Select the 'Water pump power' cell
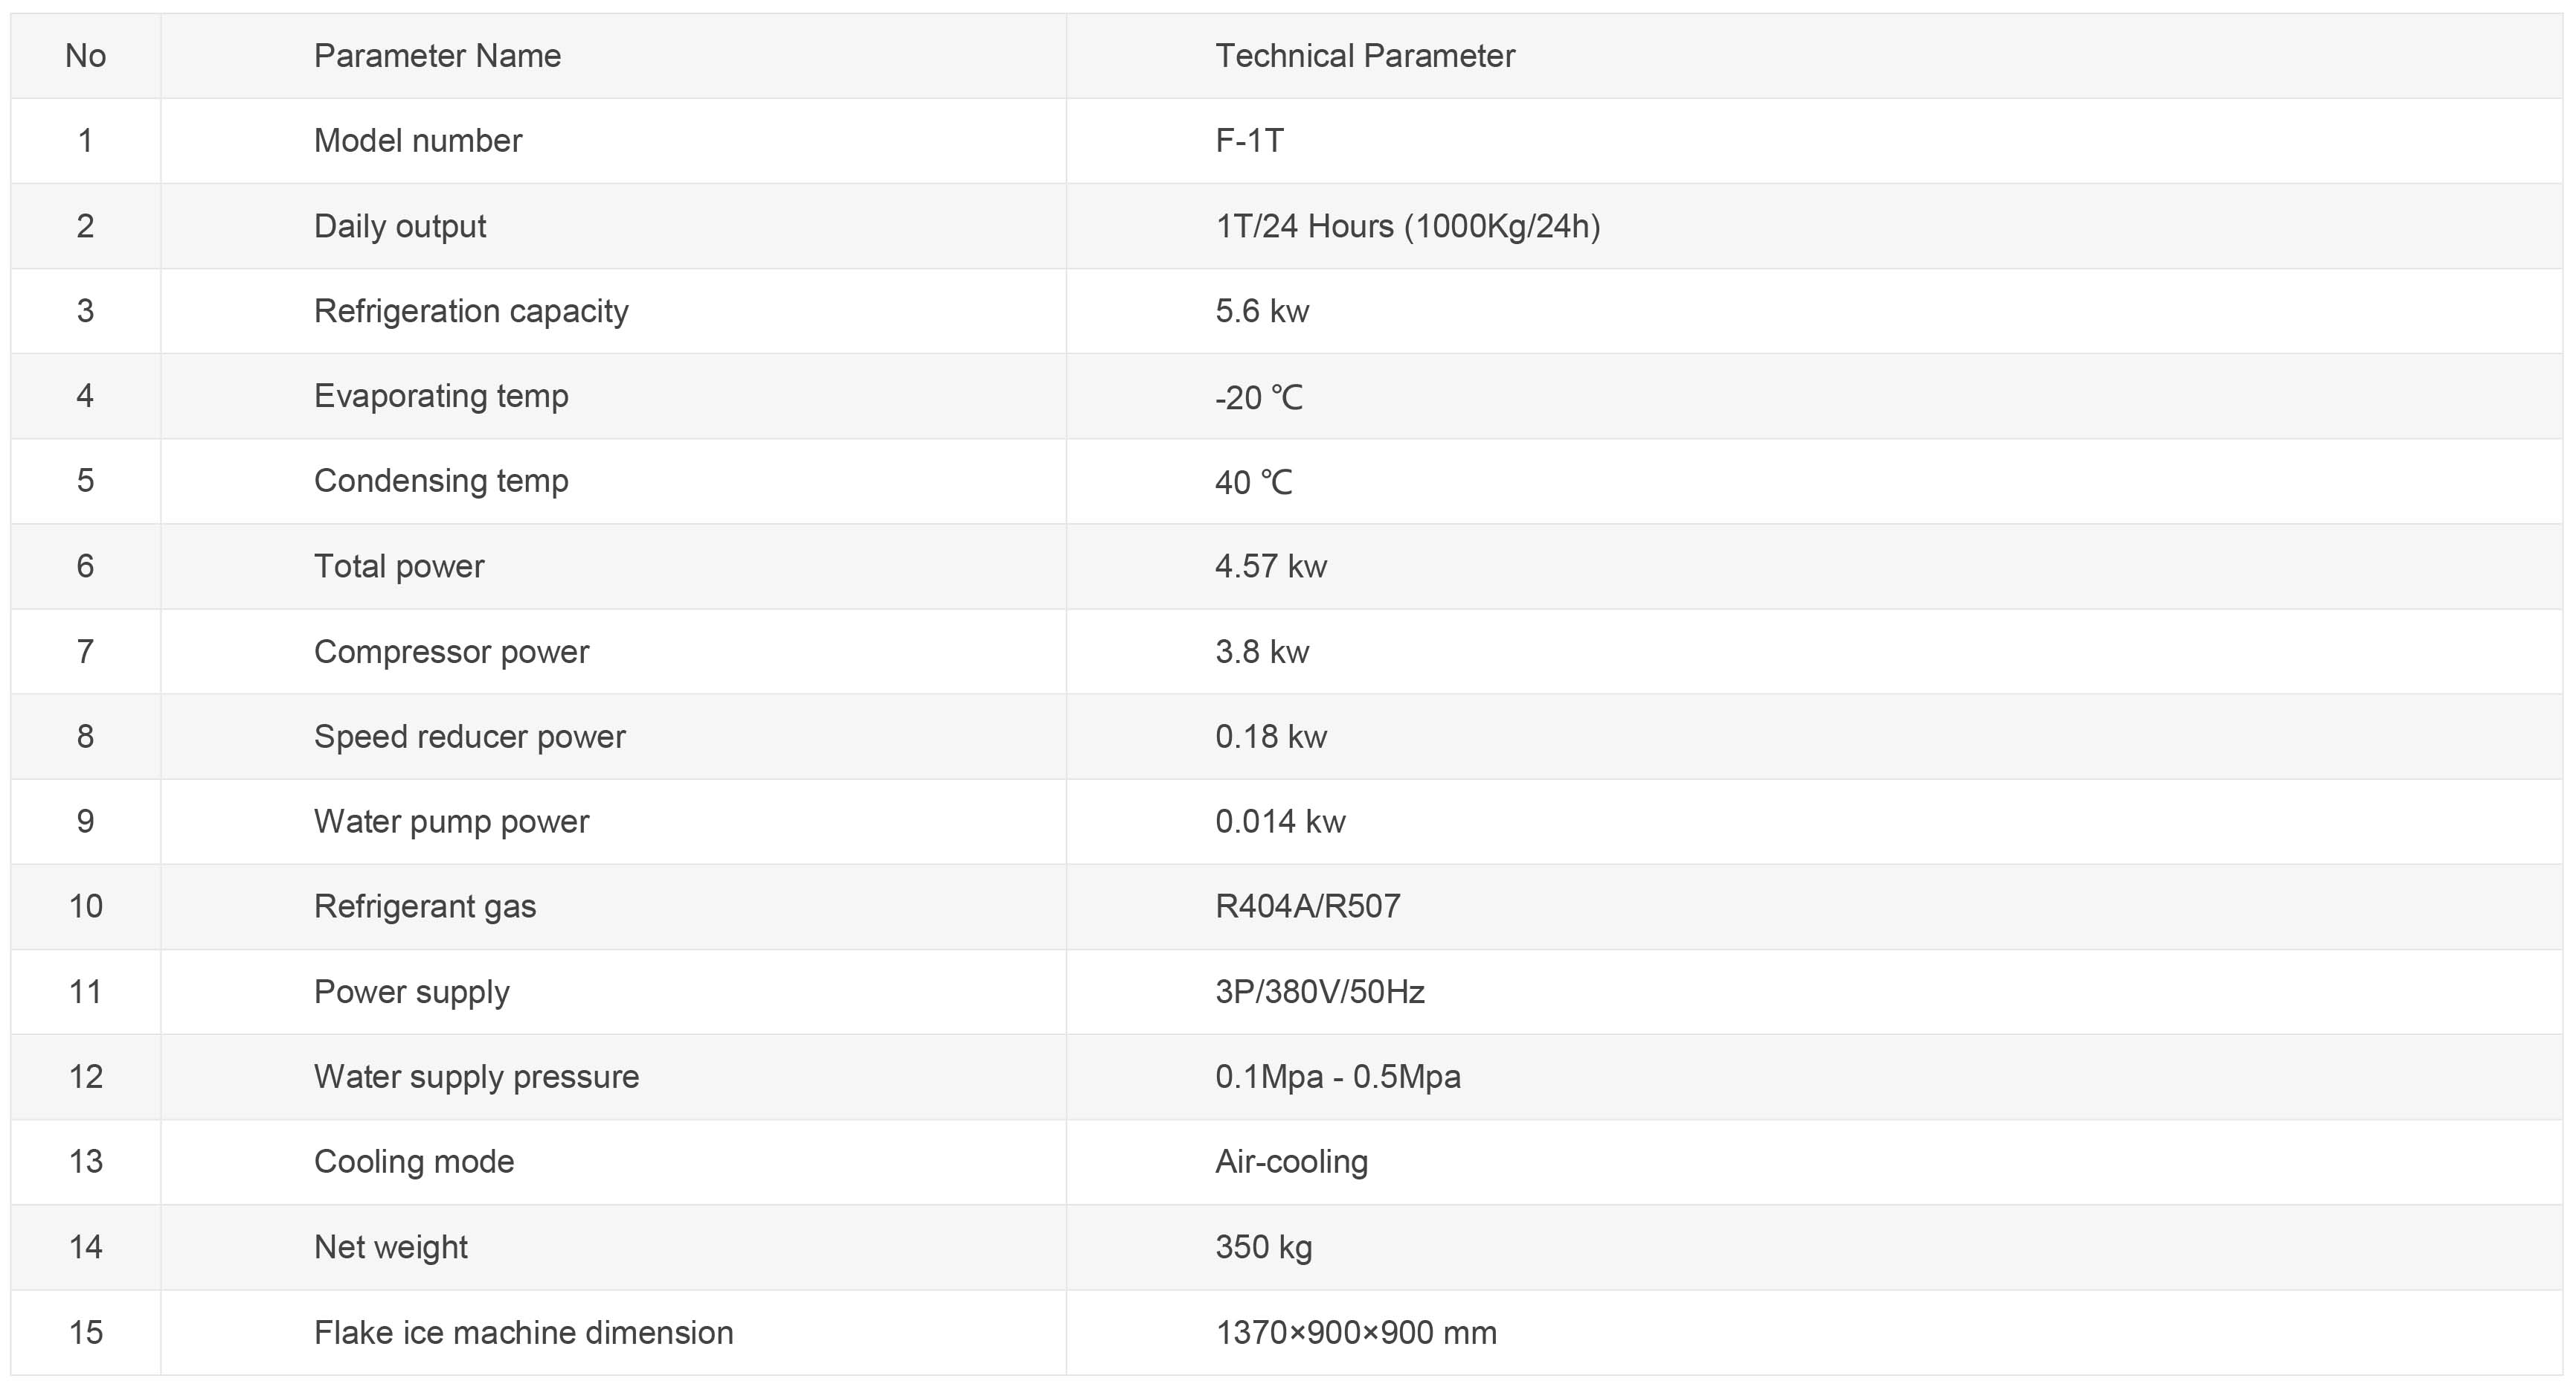Viewport: 2576px width, 1393px height. (613, 822)
